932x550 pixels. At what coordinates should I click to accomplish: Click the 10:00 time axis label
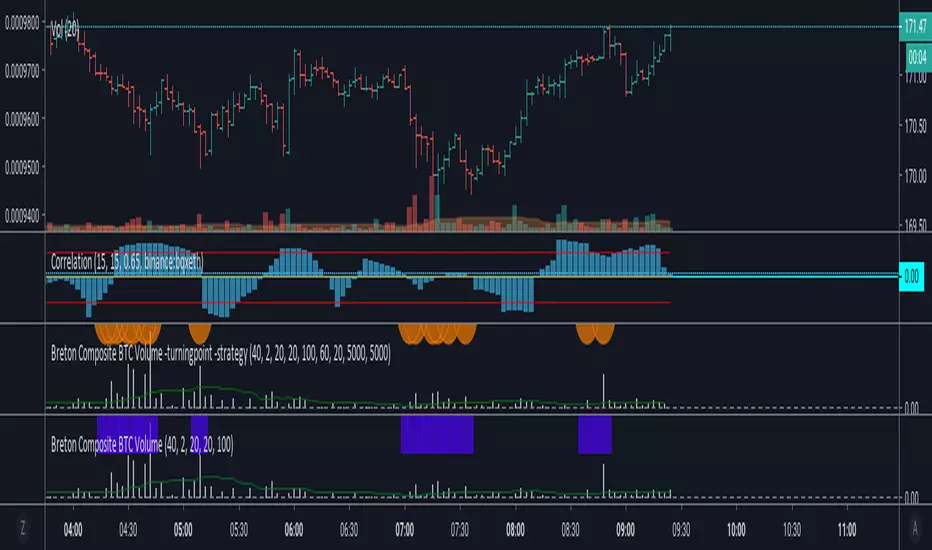coord(736,530)
